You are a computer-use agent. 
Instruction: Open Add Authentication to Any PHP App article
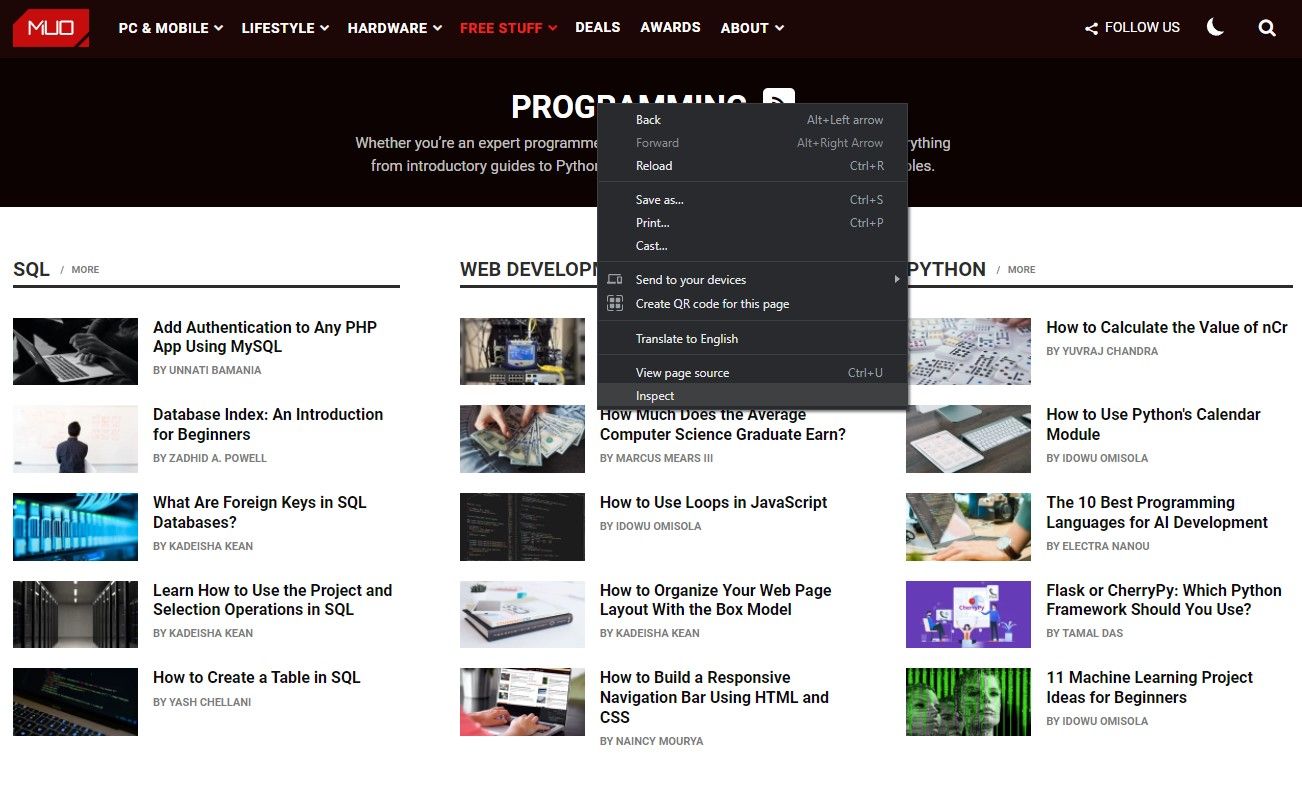(x=265, y=337)
